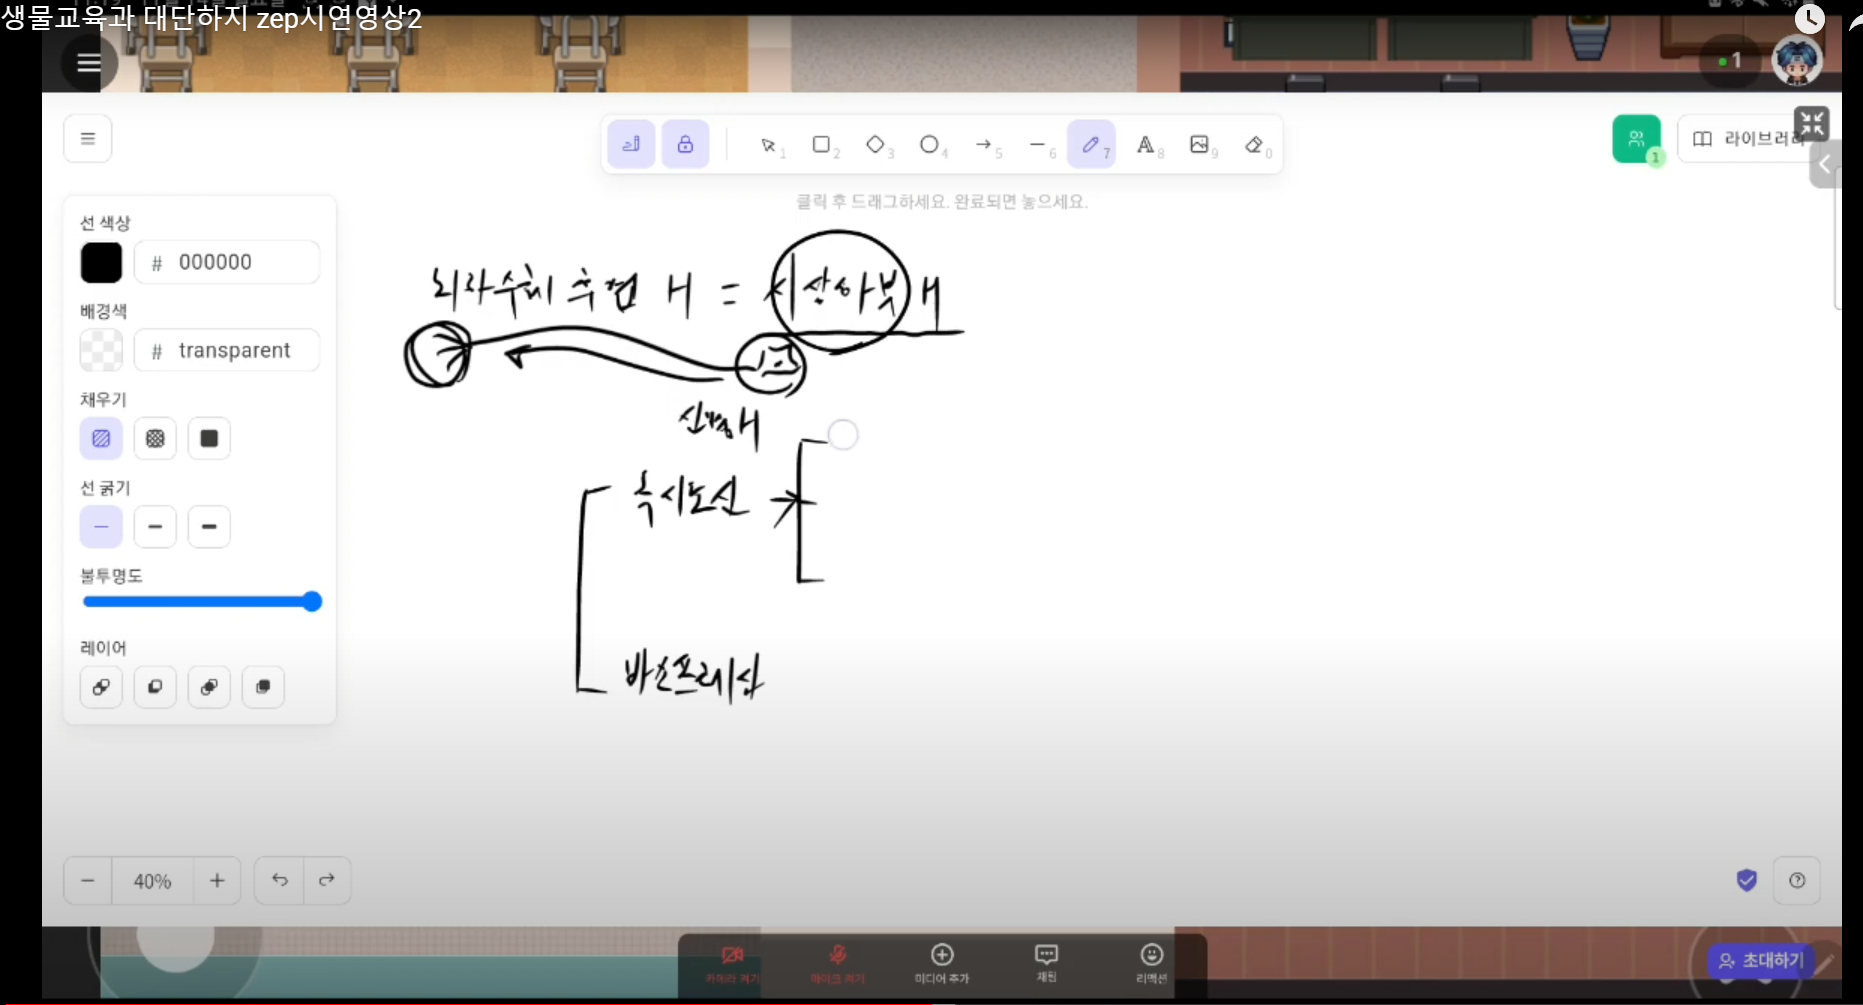This screenshot has height=1005, width=1863.
Task: Choose the selection pointer tool
Action: coord(768,145)
